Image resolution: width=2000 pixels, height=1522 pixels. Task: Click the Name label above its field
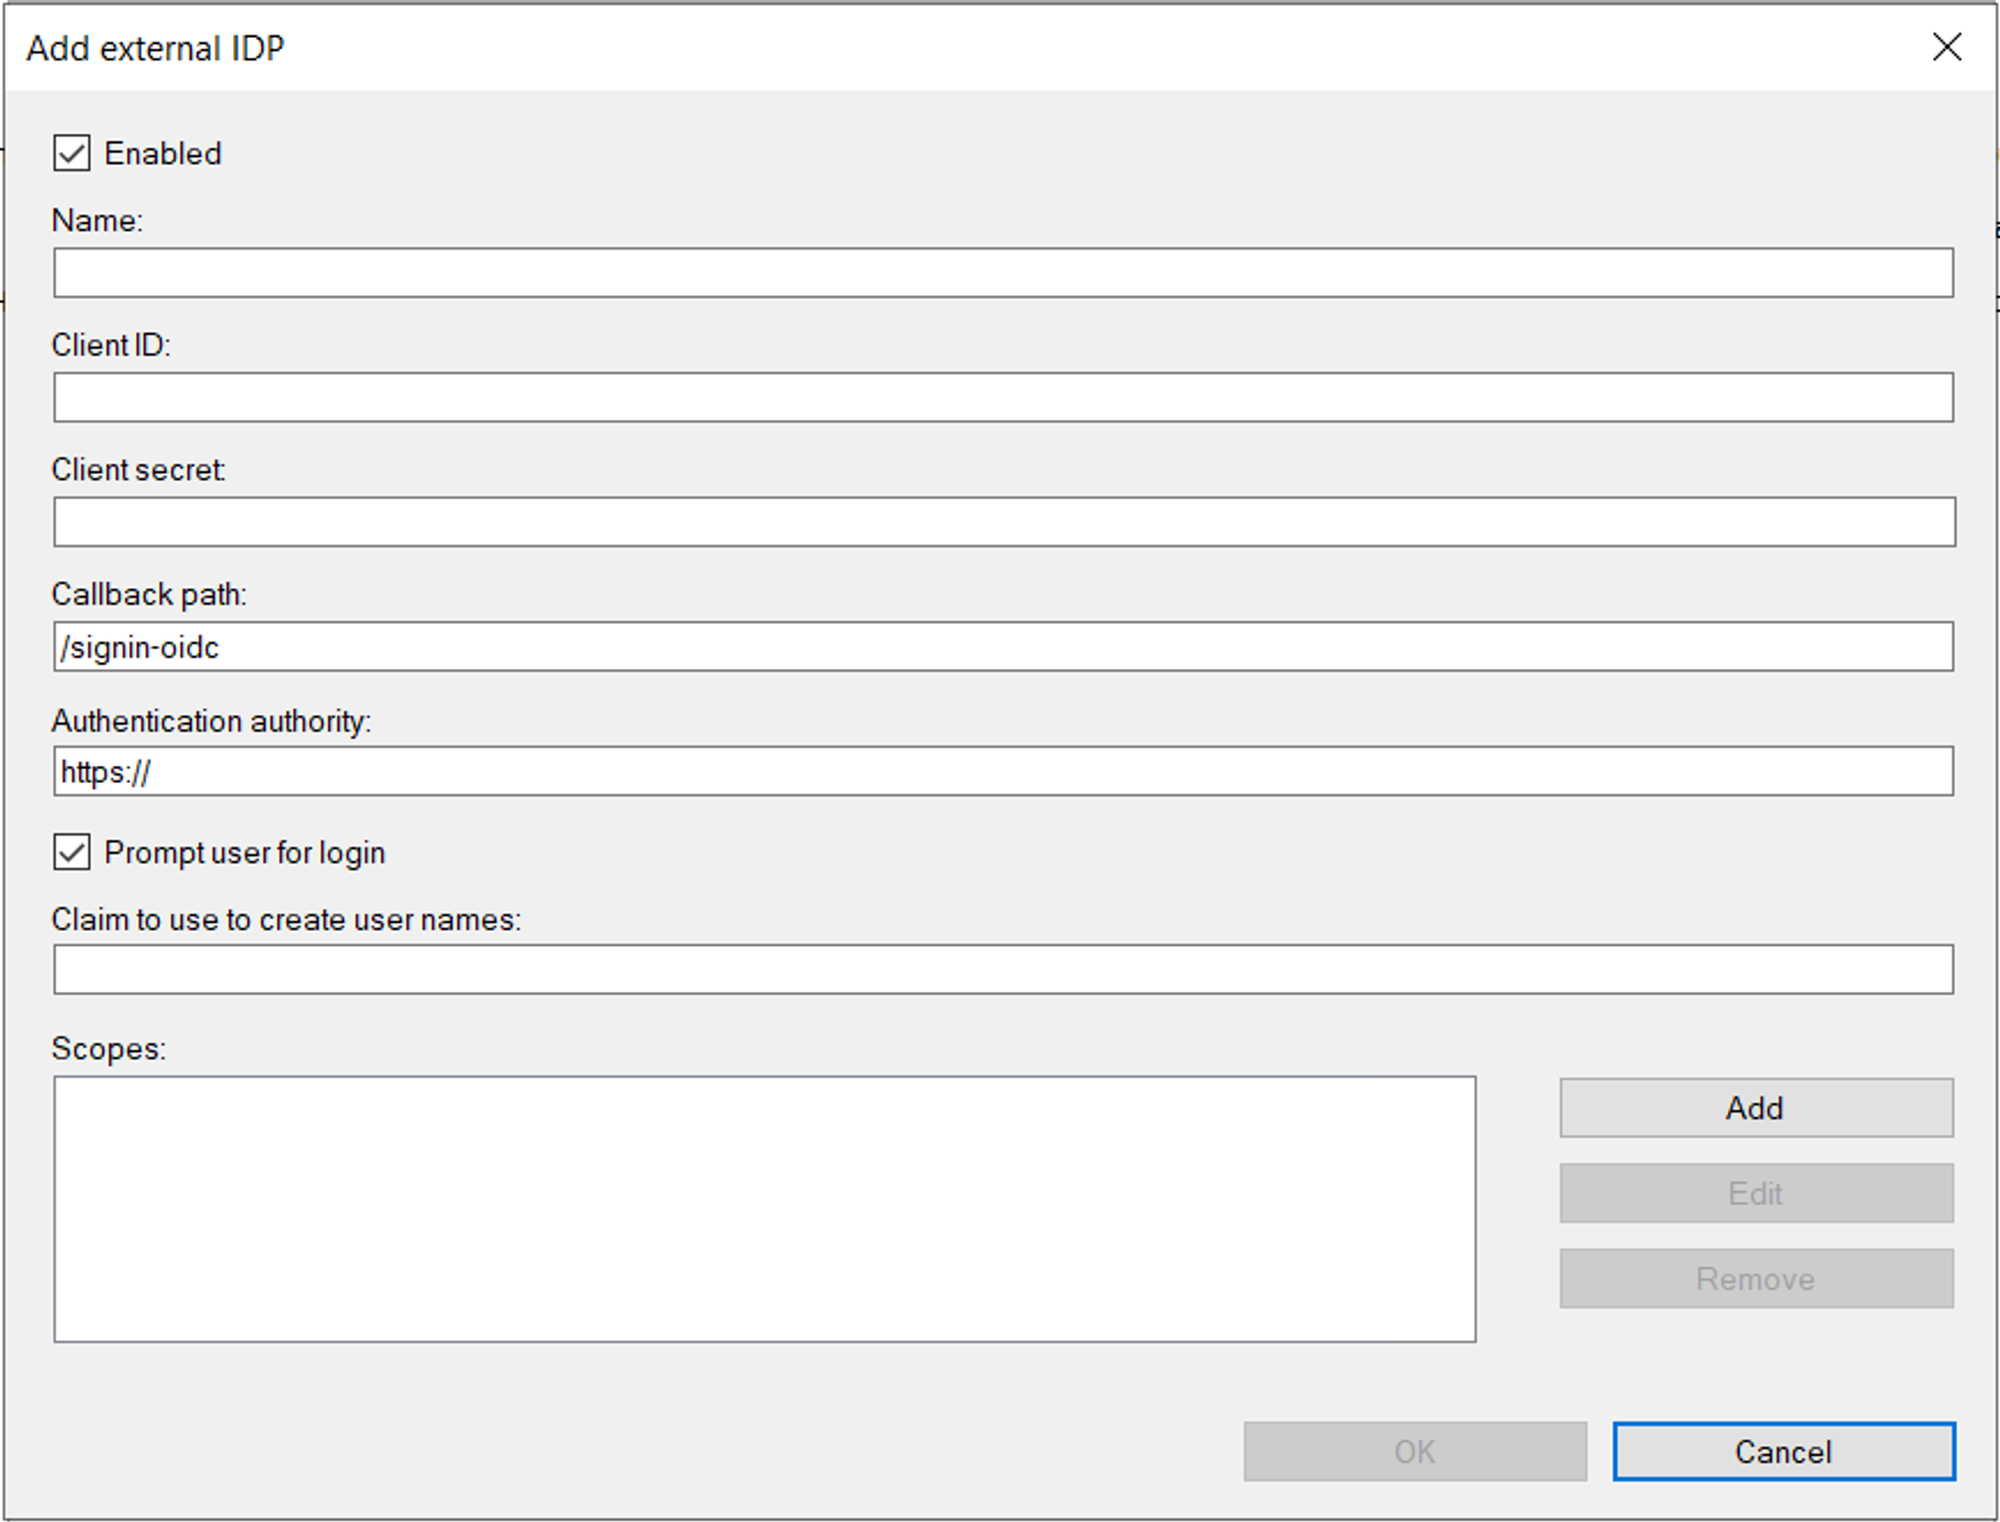click(x=98, y=221)
